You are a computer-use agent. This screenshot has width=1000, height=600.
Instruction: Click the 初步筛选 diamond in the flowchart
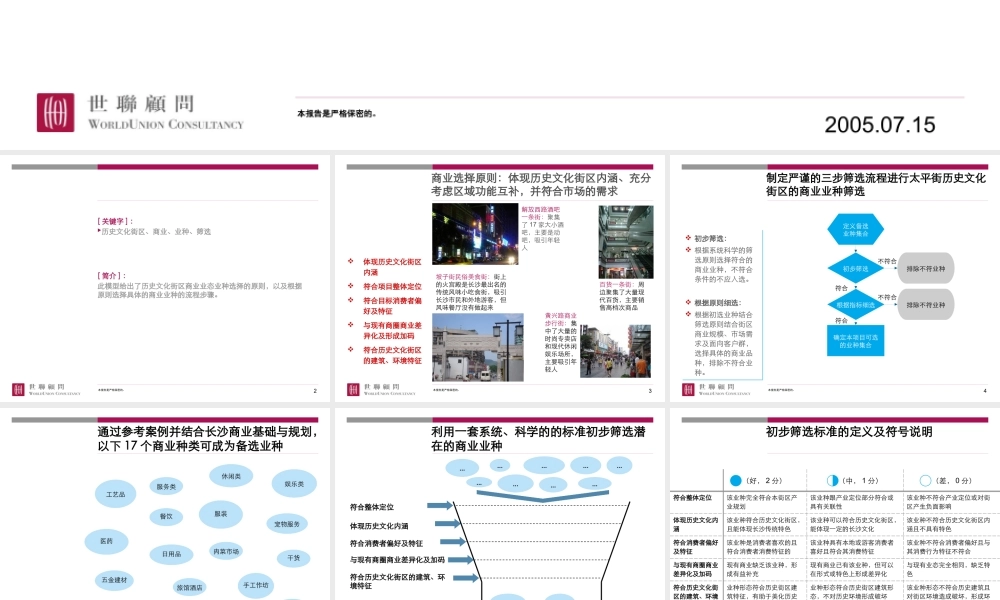coord(855,269)
